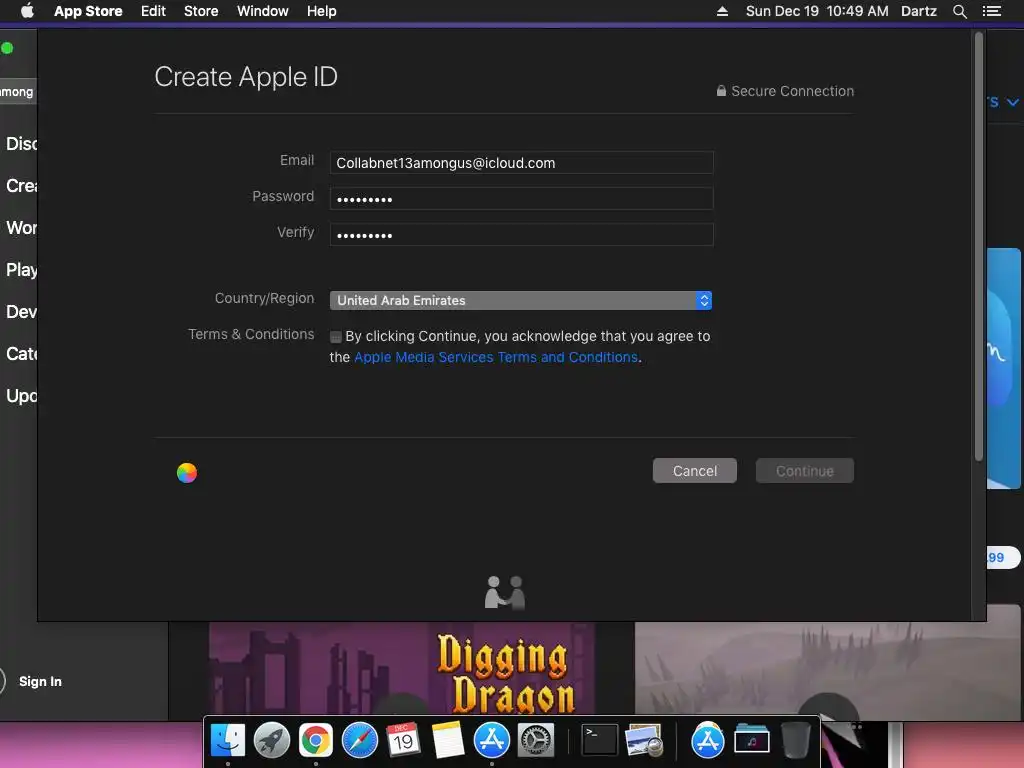The height and width of the screenshot is (768, 1024).
Task: Open Preview from the Dock
Action: click(644, 740)
